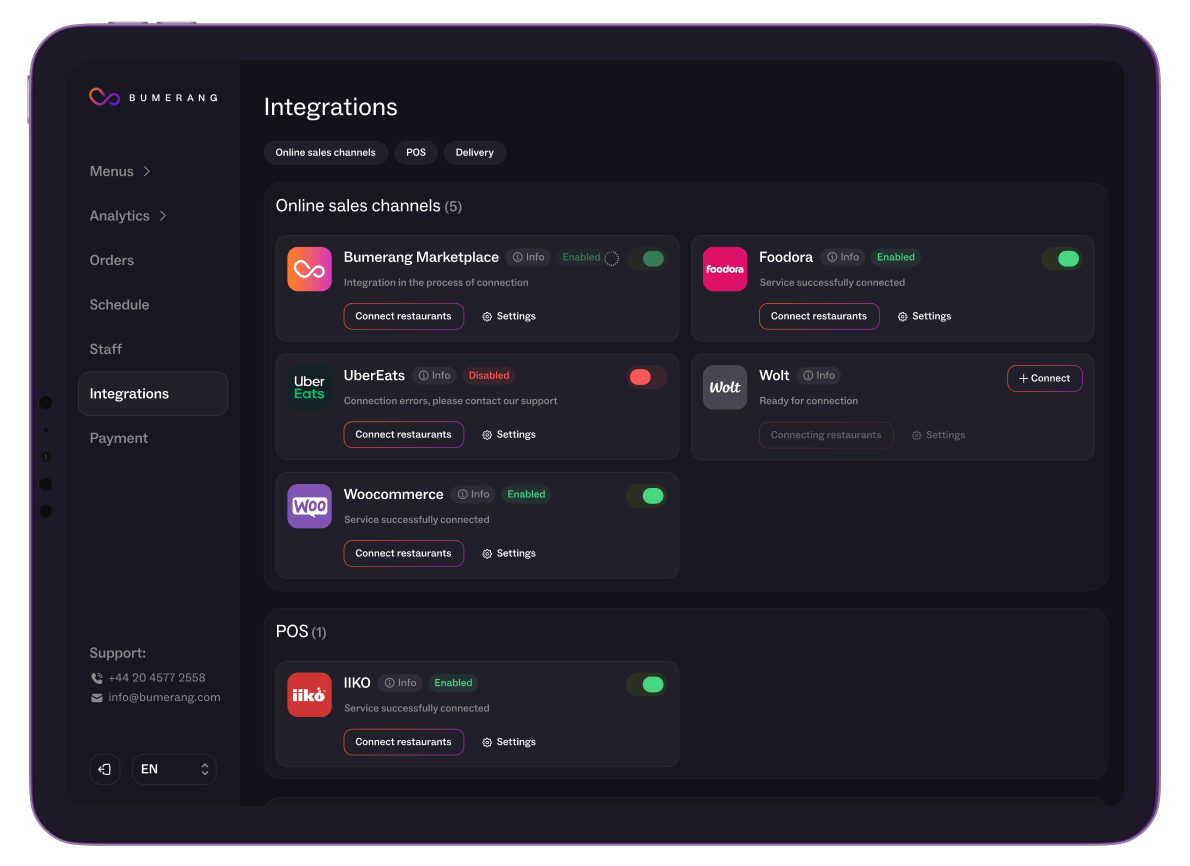This screenshot has width=1190, height=866.
Task: Click the Integrations page title
Action: [x=331, y=107]
